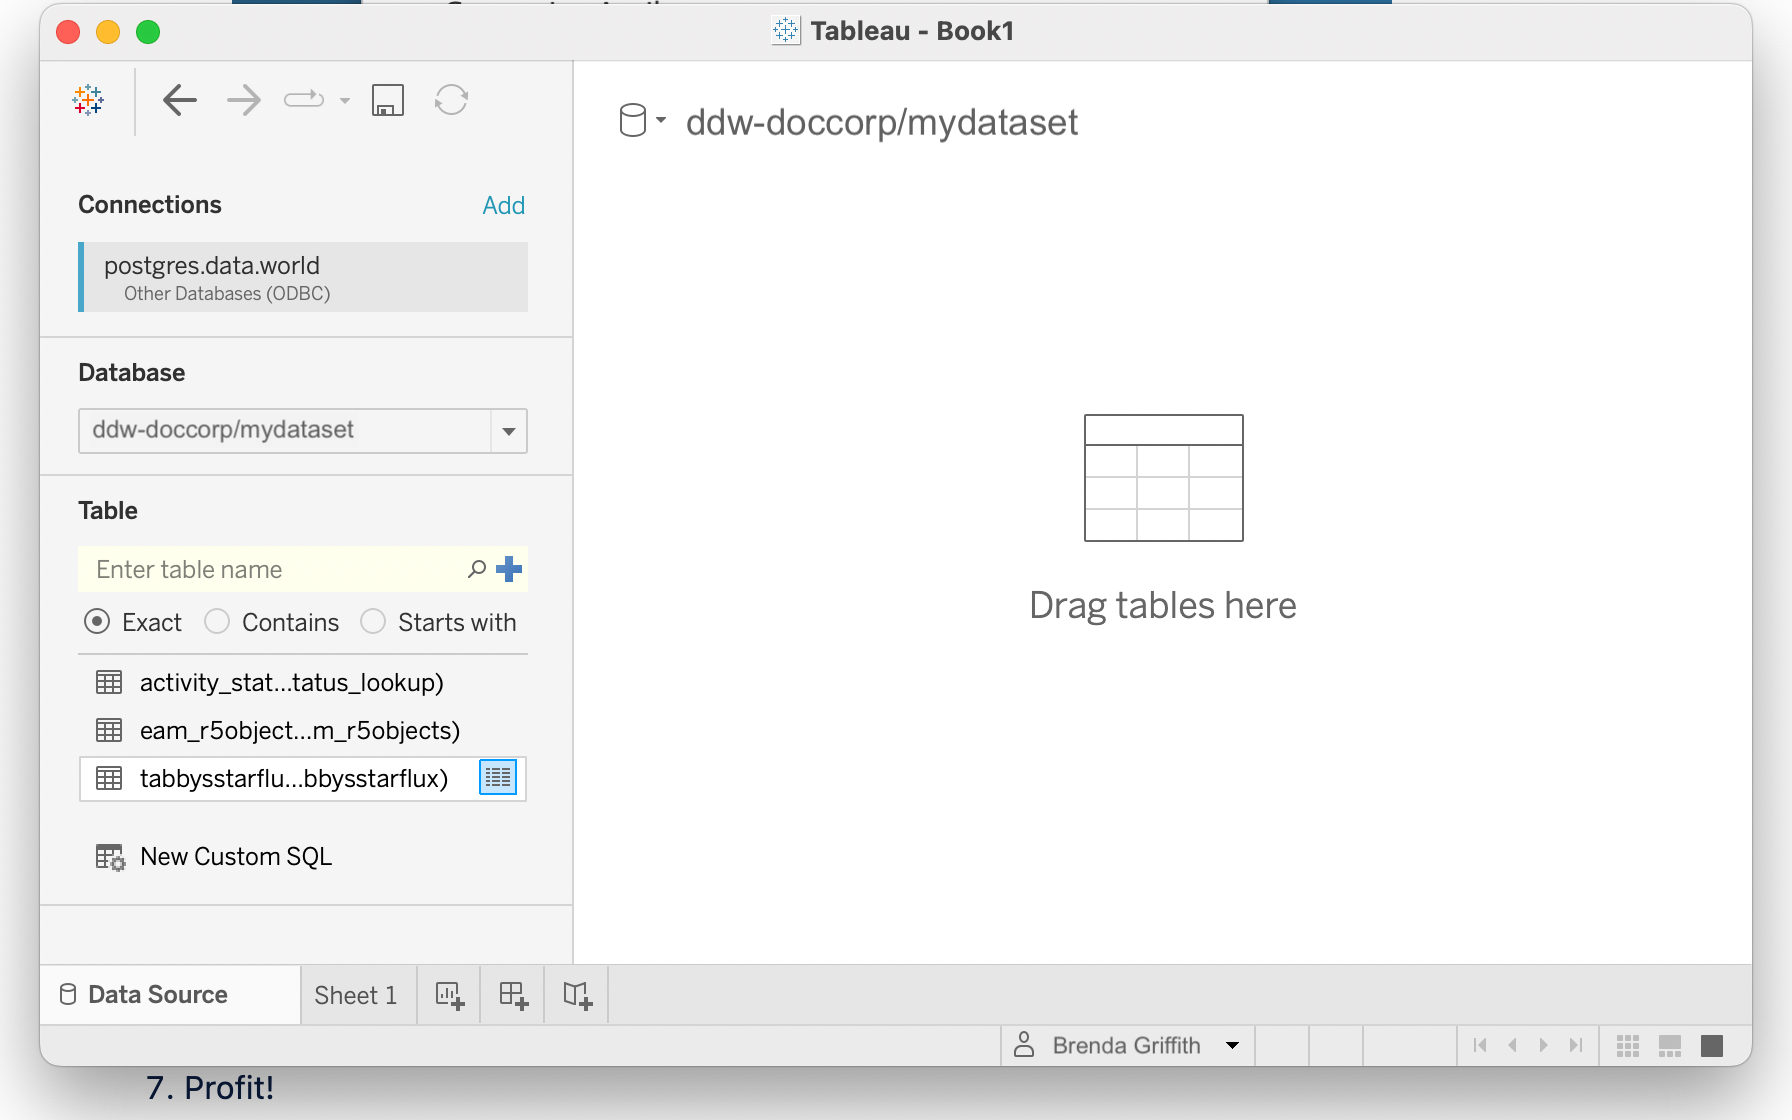
Task: Go back with the left arrow icon
Action: coord(180,100)
